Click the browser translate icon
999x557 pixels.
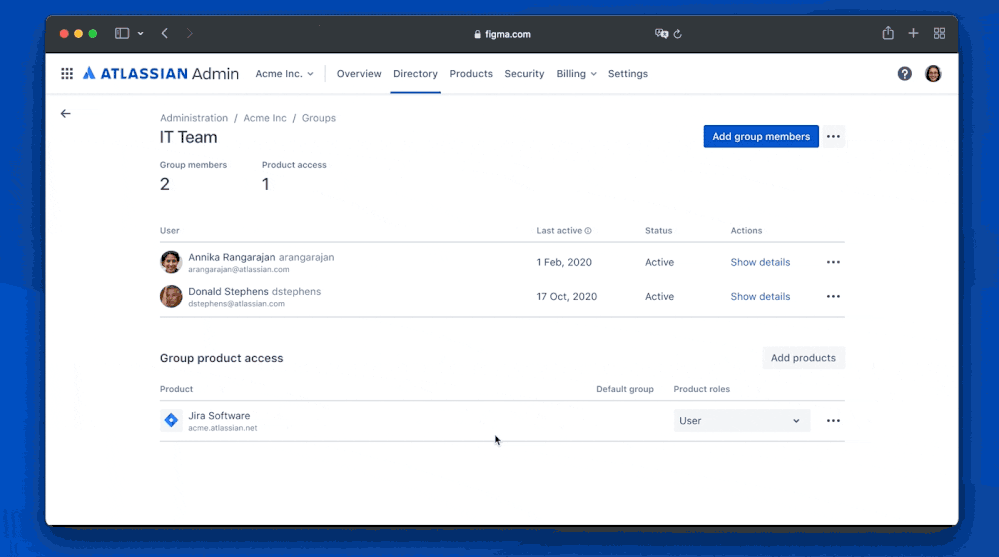(661, 34)
